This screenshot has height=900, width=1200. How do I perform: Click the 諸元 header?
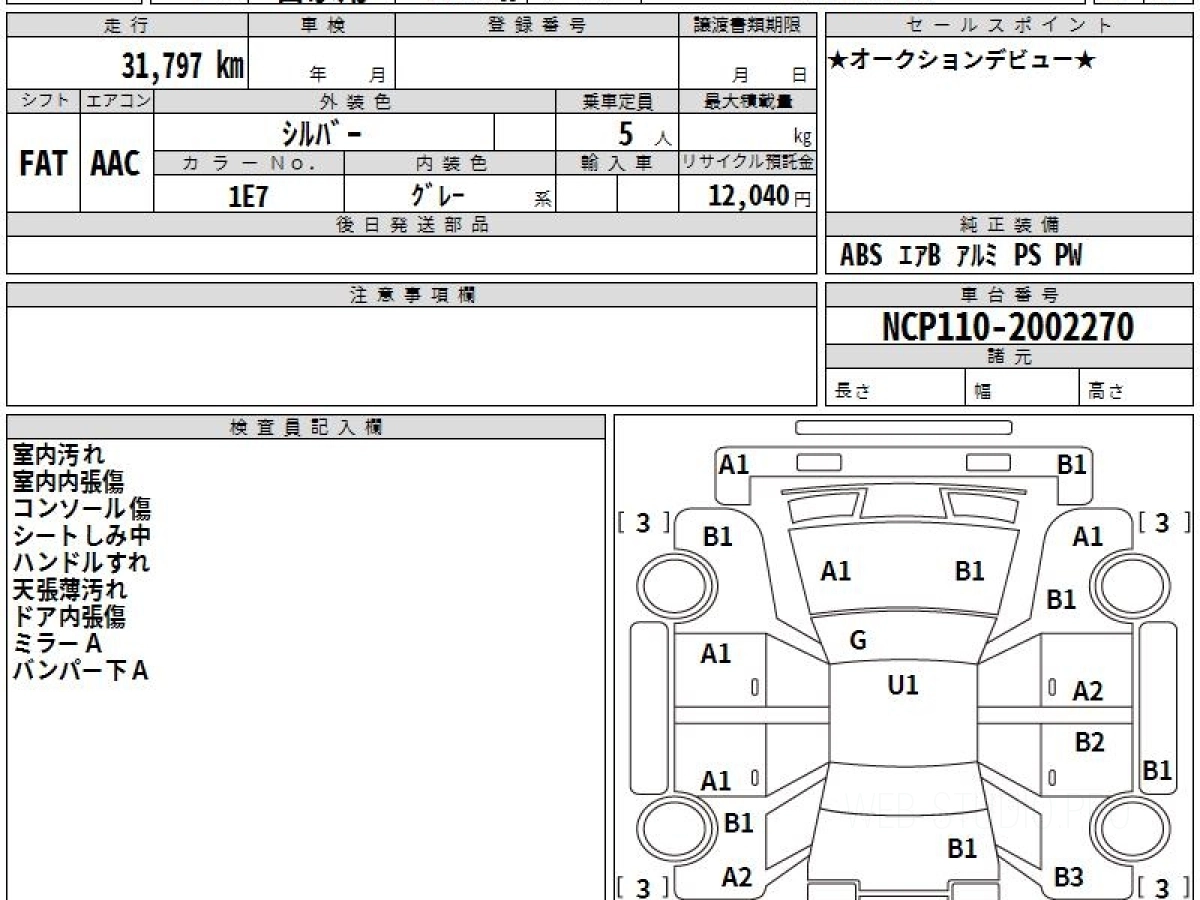tap(1010, 357)
